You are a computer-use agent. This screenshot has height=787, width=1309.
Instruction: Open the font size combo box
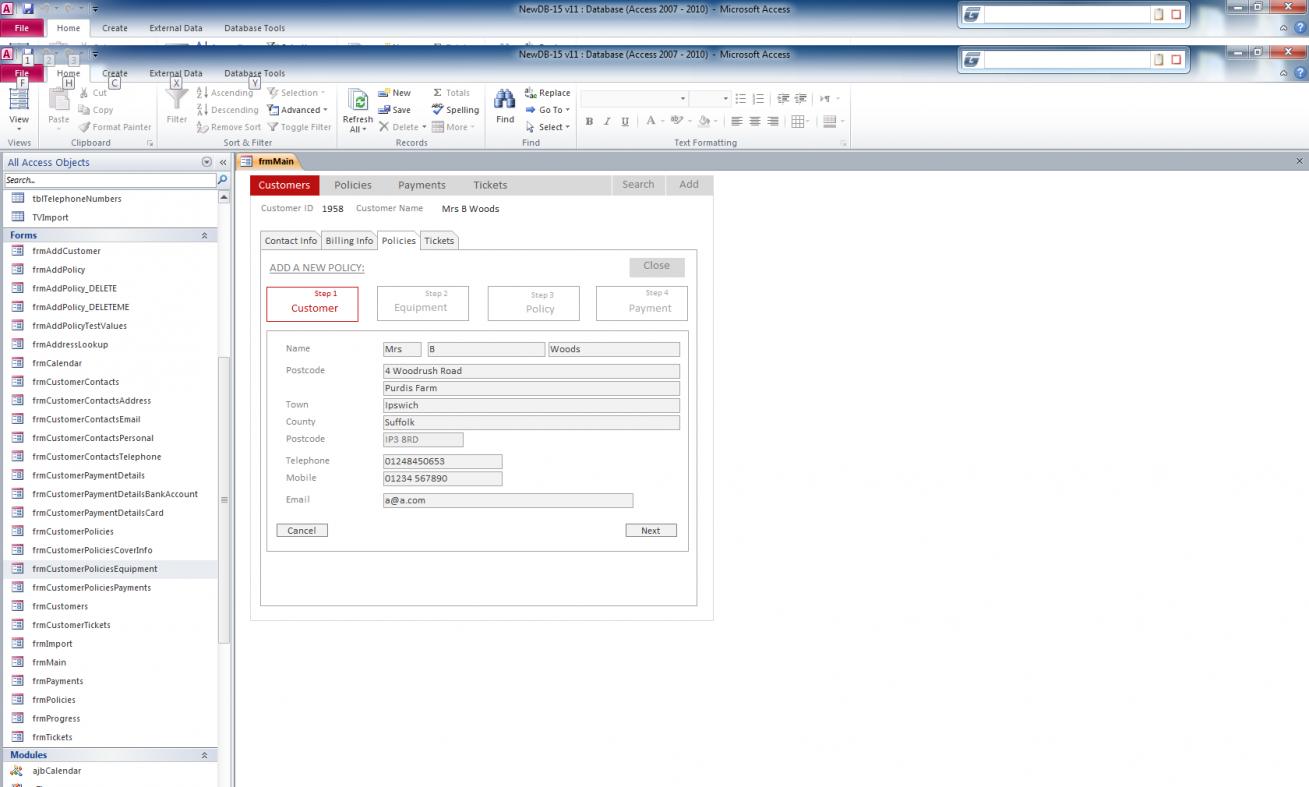tap(711, 99)
